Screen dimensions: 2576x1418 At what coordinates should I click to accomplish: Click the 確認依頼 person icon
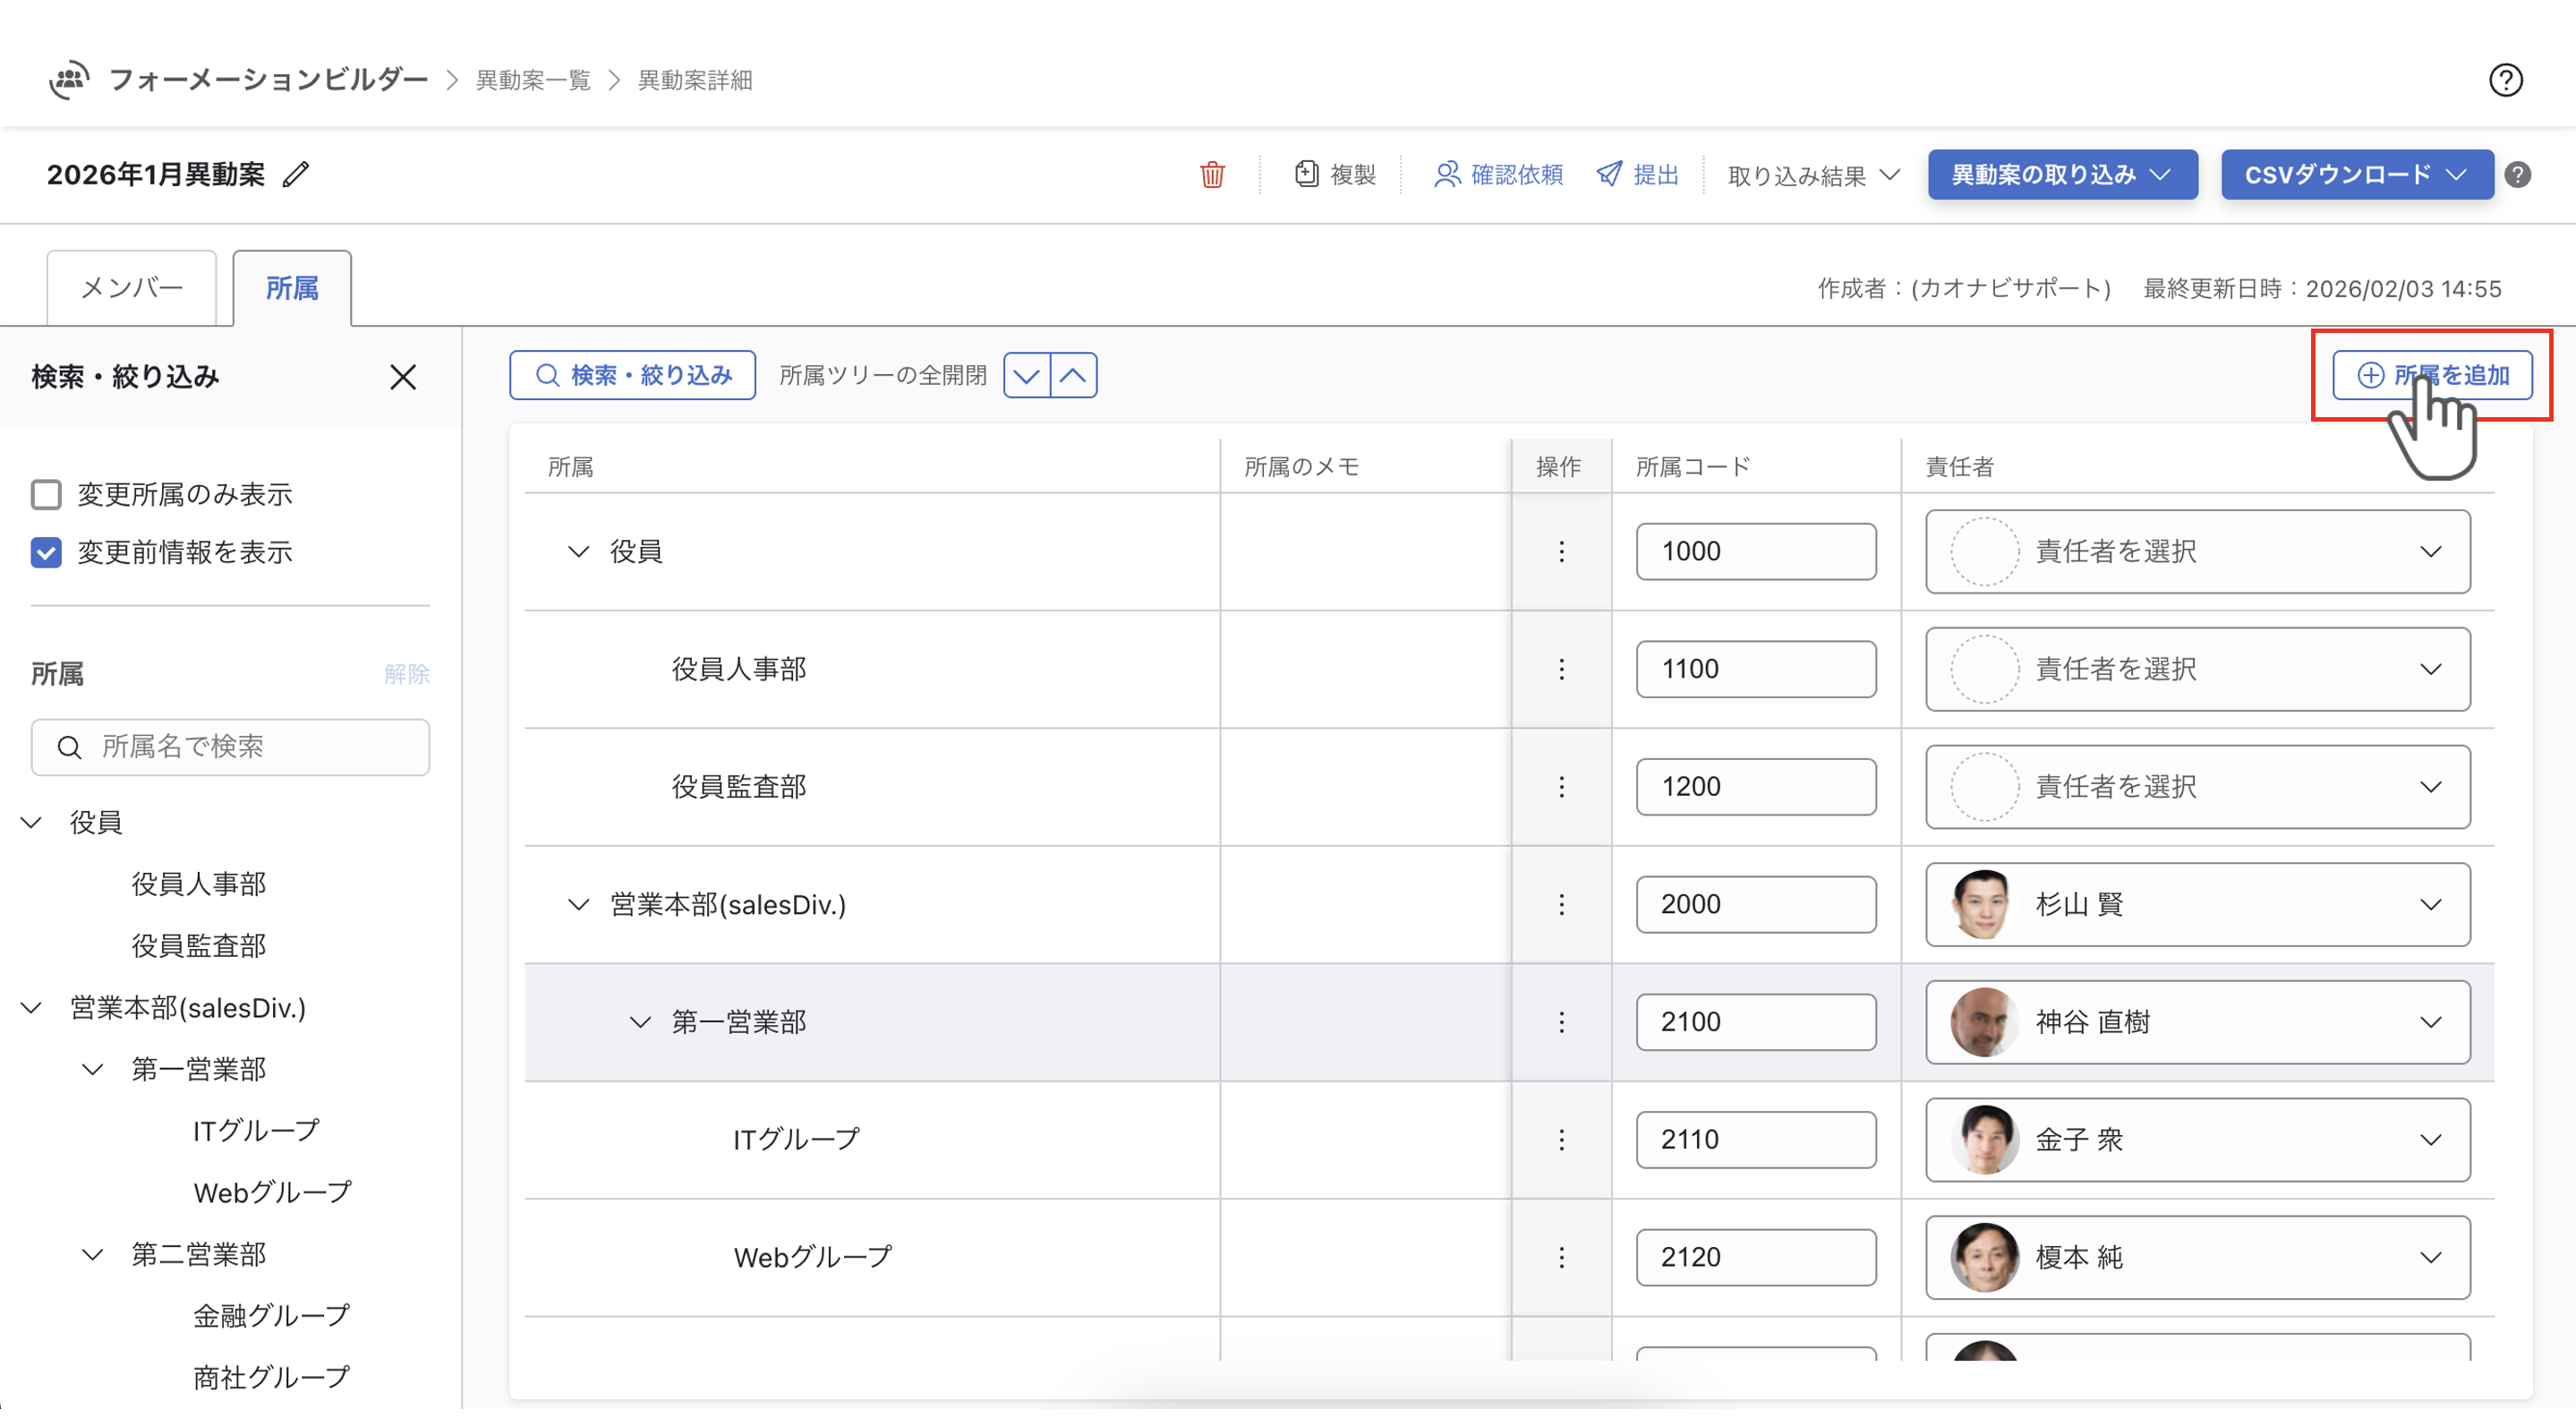click(x=1446, y=175)
